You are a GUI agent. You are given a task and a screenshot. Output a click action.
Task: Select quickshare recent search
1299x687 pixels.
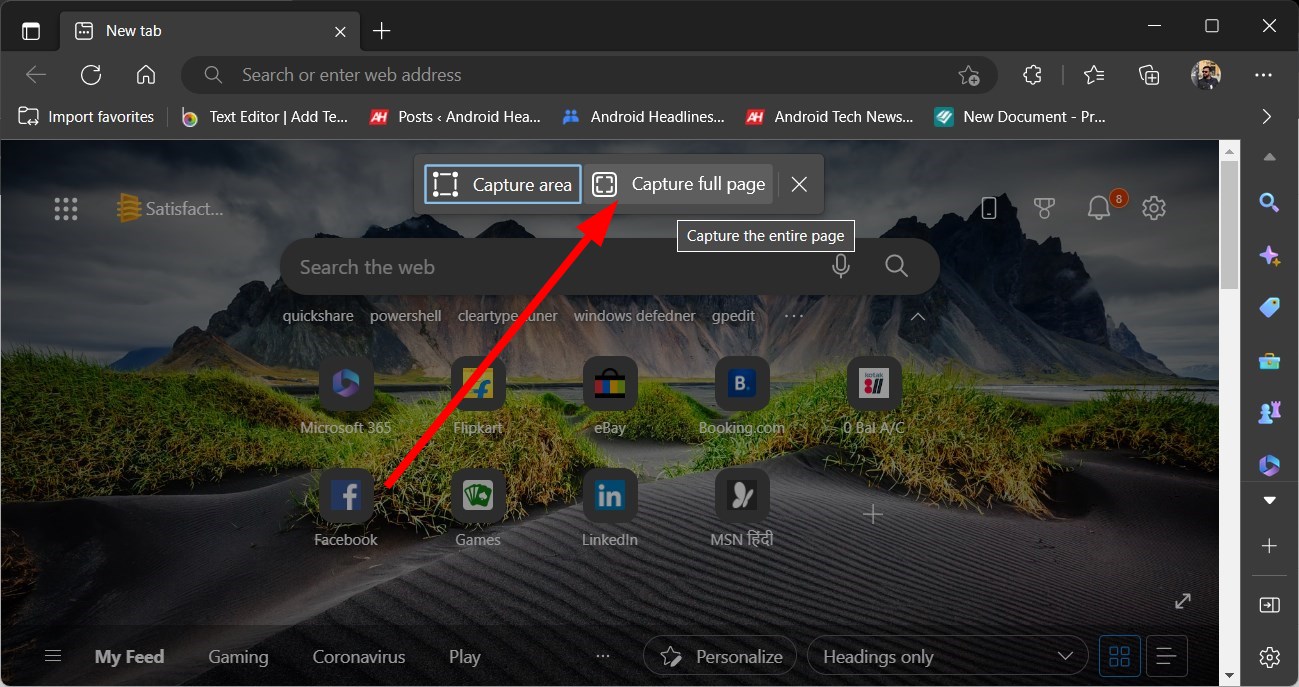tap(318, 316)
